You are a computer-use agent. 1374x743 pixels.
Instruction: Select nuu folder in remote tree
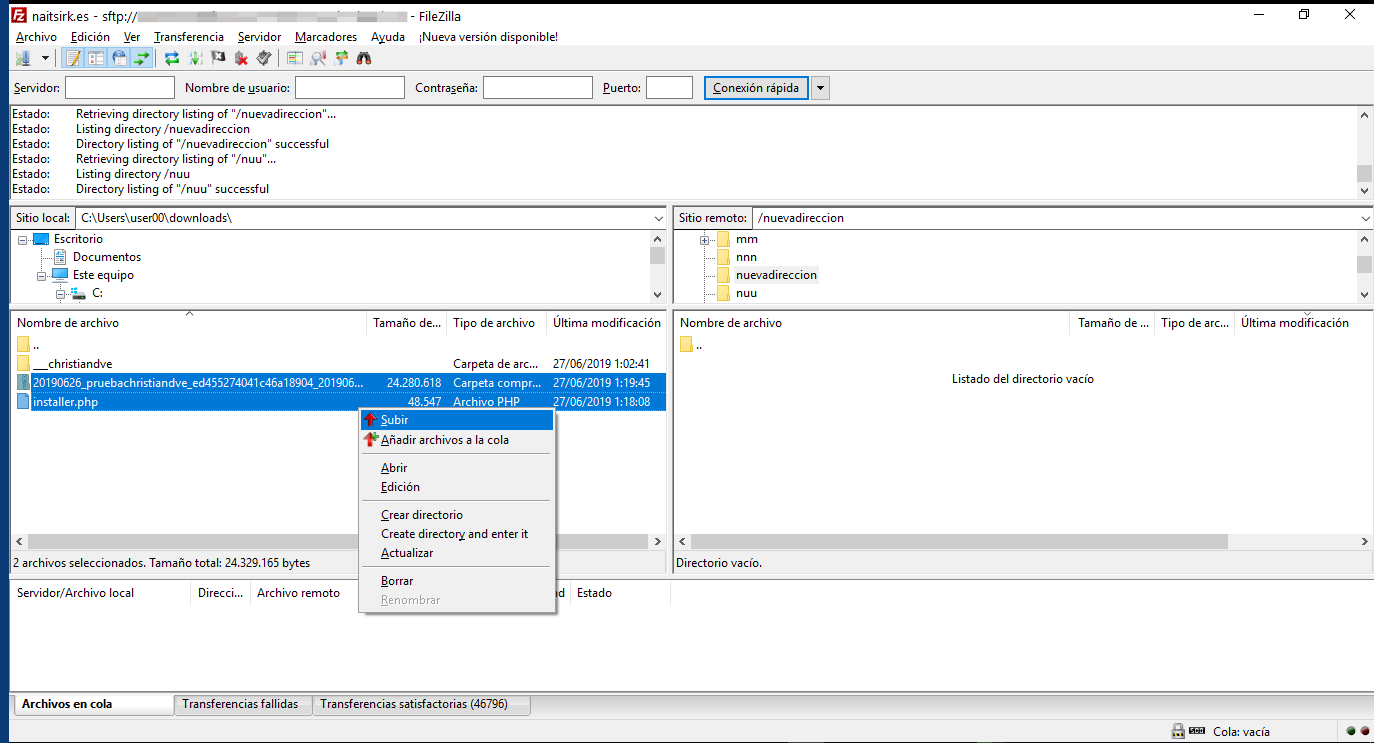point(746,293)
